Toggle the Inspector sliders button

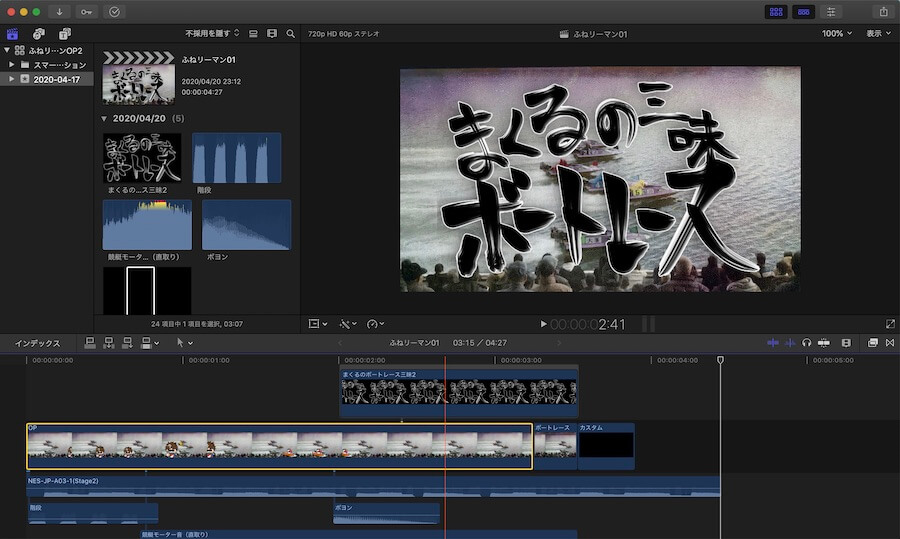831,11
